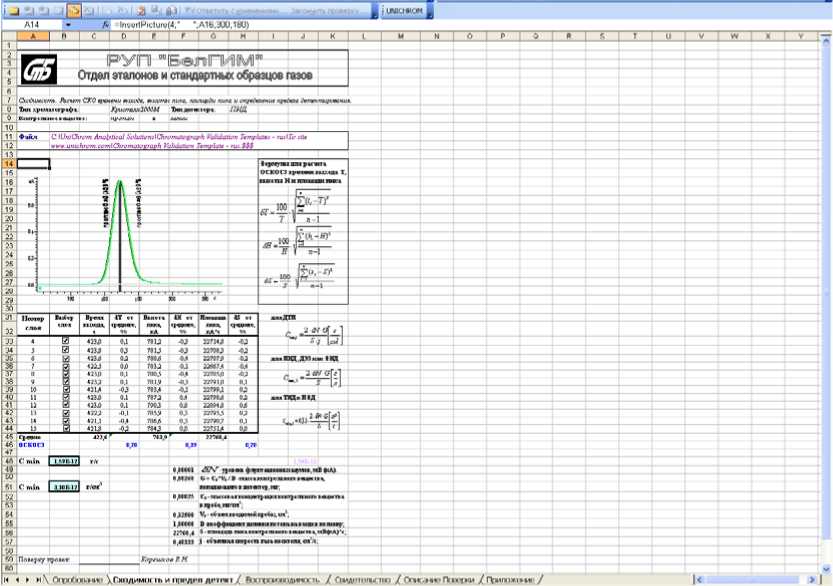Toggle the checkbox for layer number 13
The height and width of the screenshot is (586, 833).
(x=65, y=412)
